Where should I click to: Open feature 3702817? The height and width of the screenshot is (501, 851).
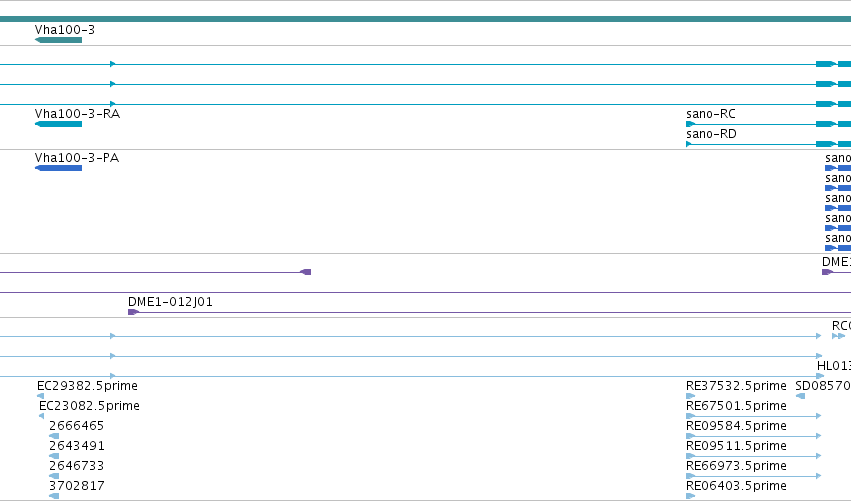[77, 486]
